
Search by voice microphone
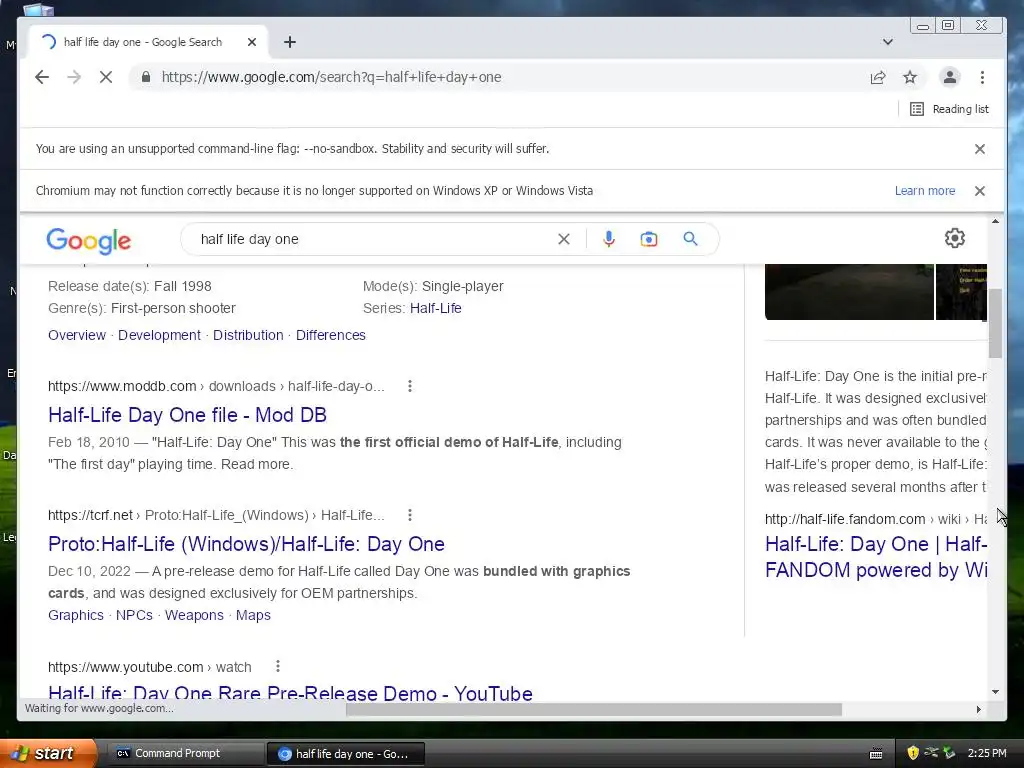(609, 239)
